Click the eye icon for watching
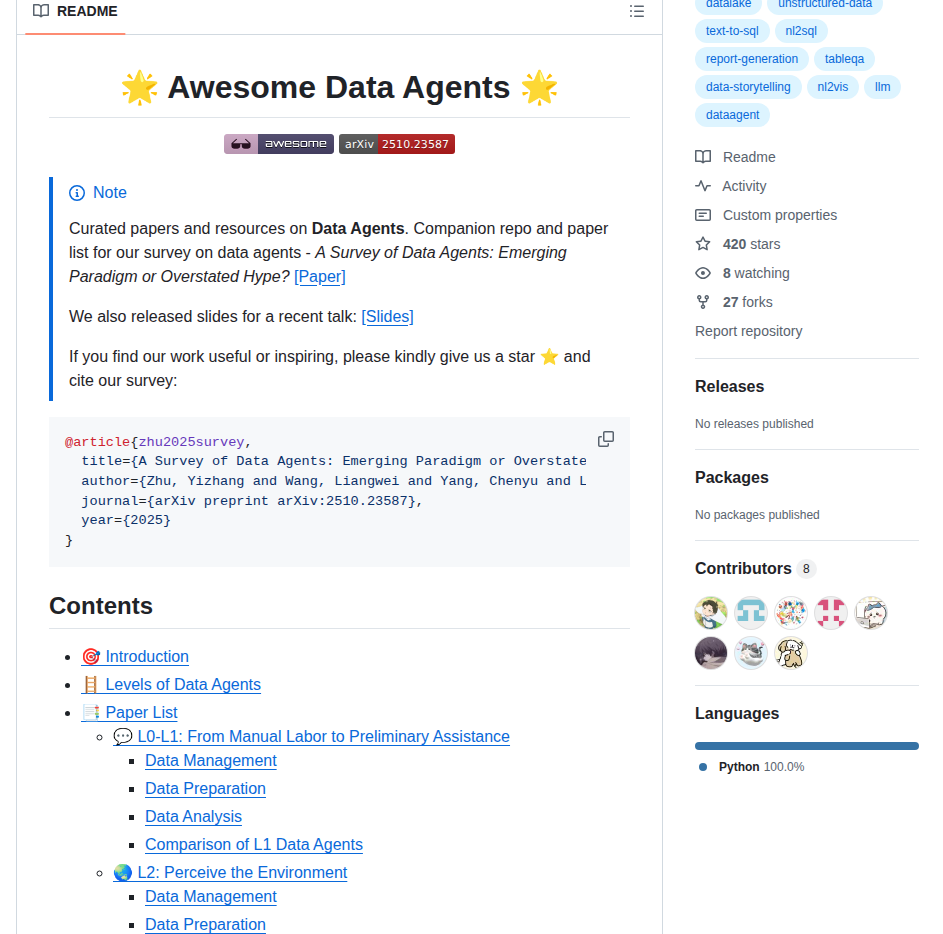 [702, 273]
